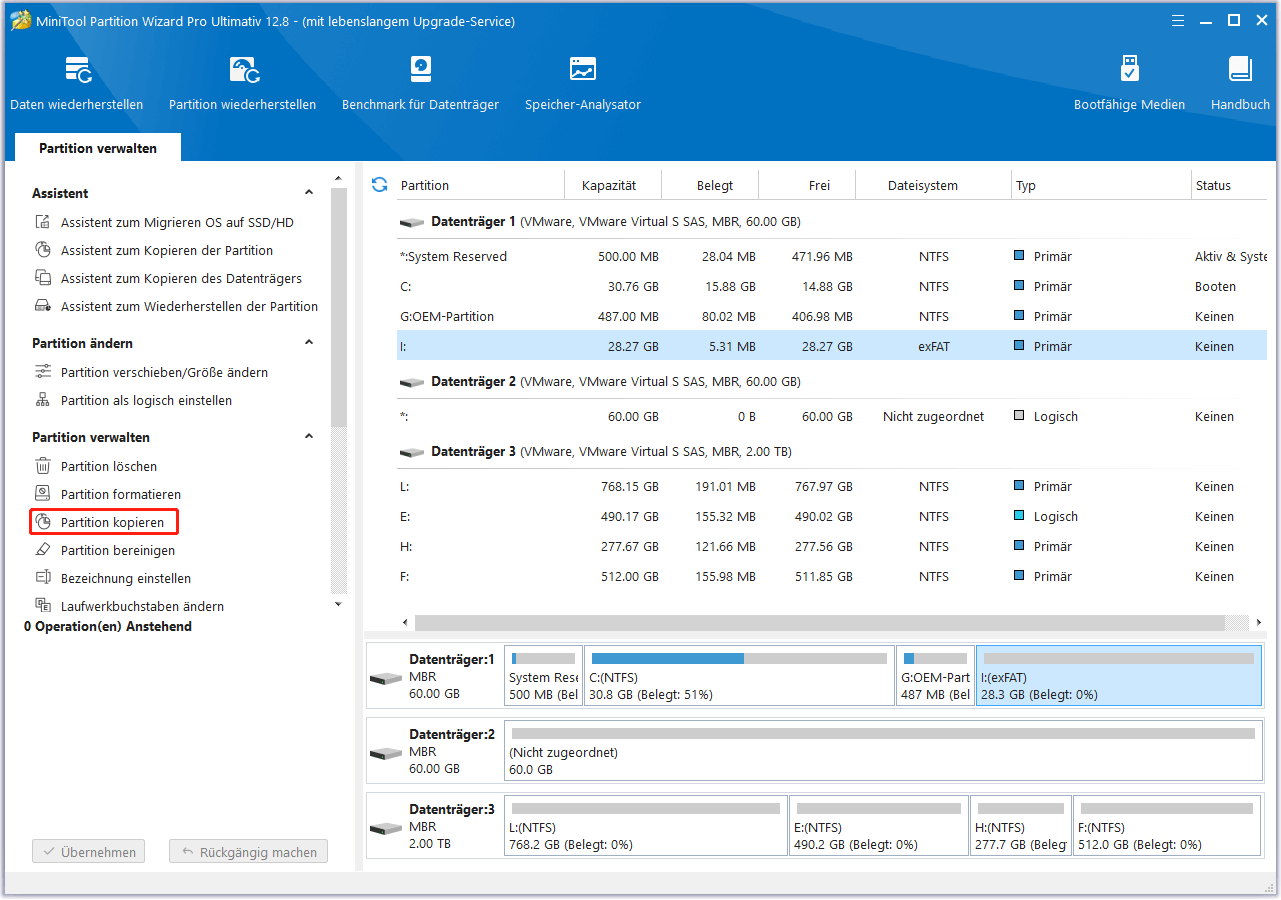Sort by Belegt column header
Image resolution: width=1281 pixels, height=900 pixels.
[715, 185]
